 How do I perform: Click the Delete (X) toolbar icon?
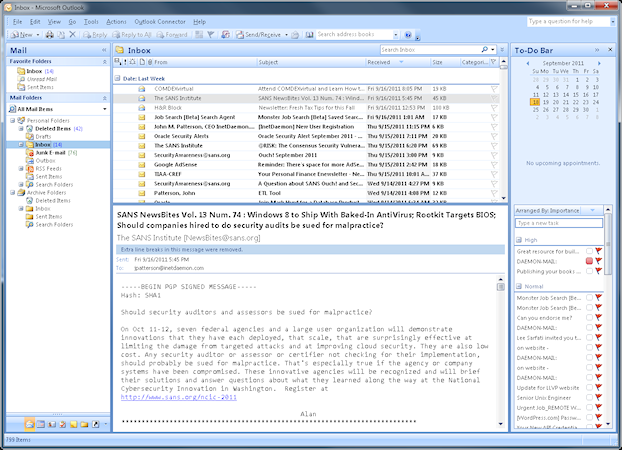(x=72, y=34)
